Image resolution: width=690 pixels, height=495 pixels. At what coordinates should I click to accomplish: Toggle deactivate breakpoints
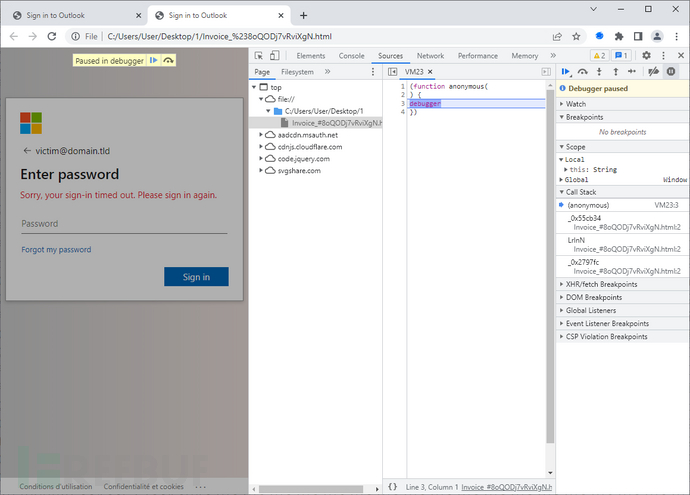click(653, 72)
